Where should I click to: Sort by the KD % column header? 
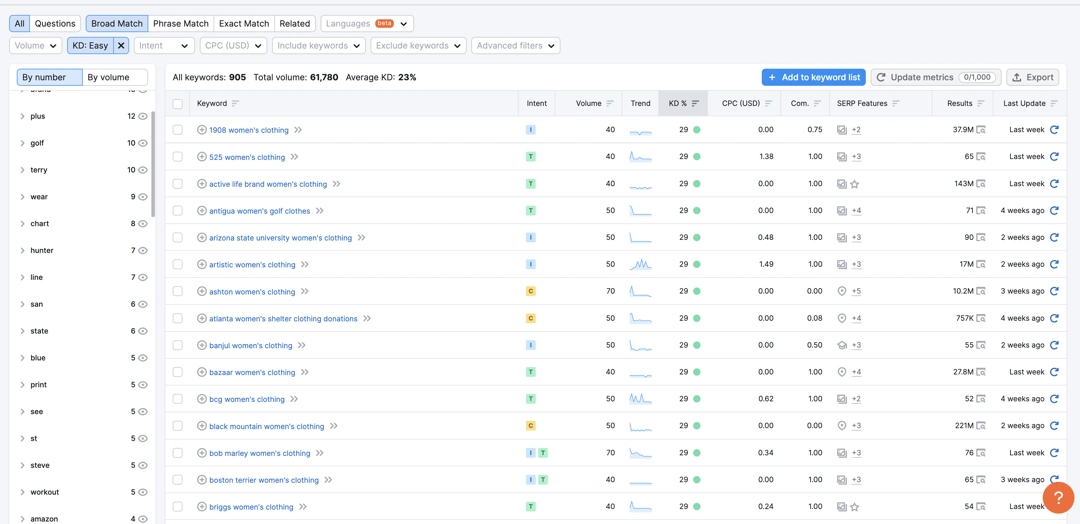coord(683,103)
